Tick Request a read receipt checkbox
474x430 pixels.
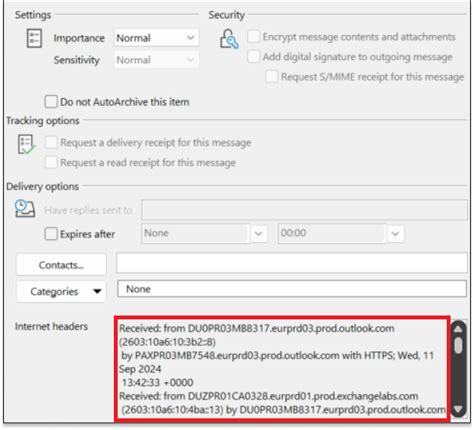[51, 162]
